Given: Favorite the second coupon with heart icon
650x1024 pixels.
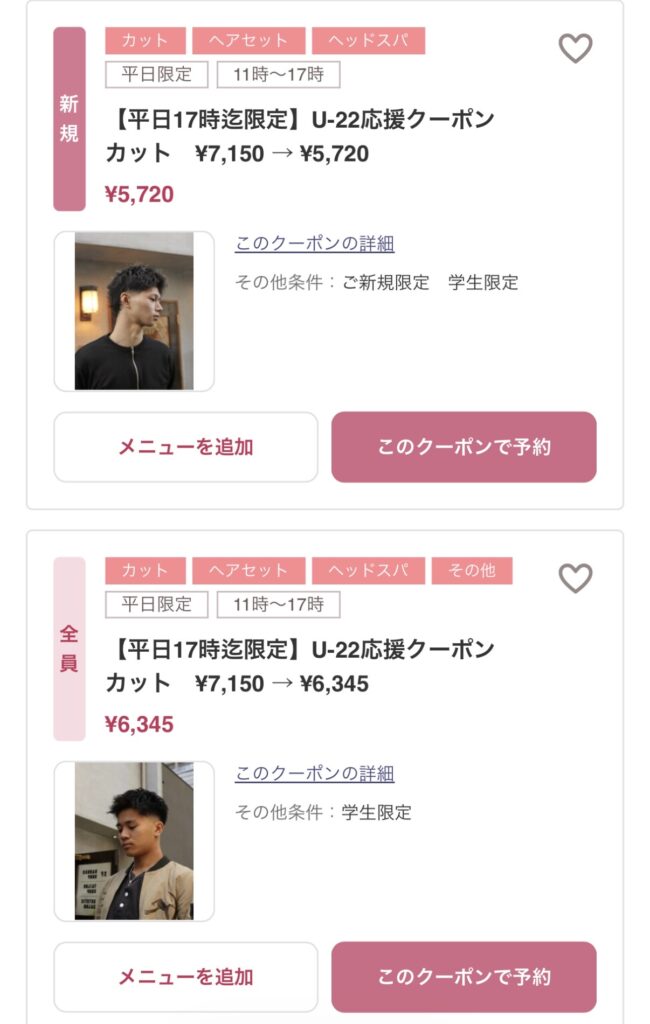Looking at the screenshot, I should coord(575,578).
